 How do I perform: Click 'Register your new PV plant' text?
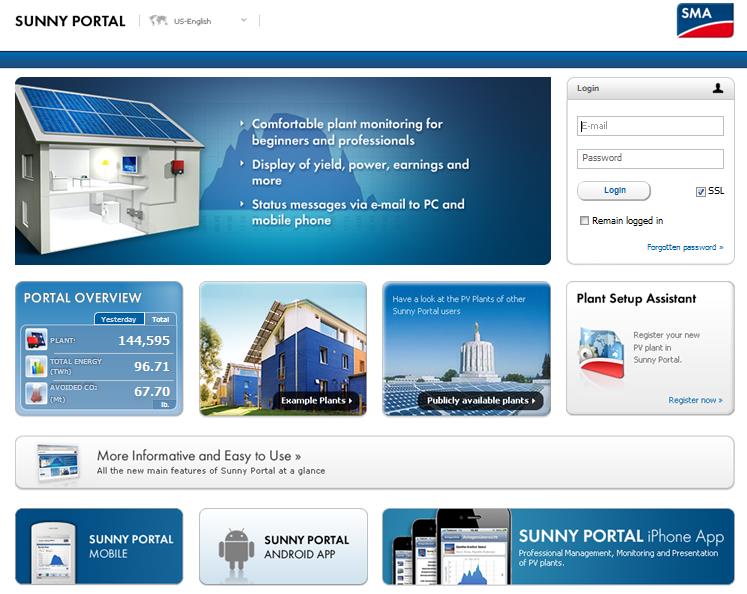[x=666, y=347]
